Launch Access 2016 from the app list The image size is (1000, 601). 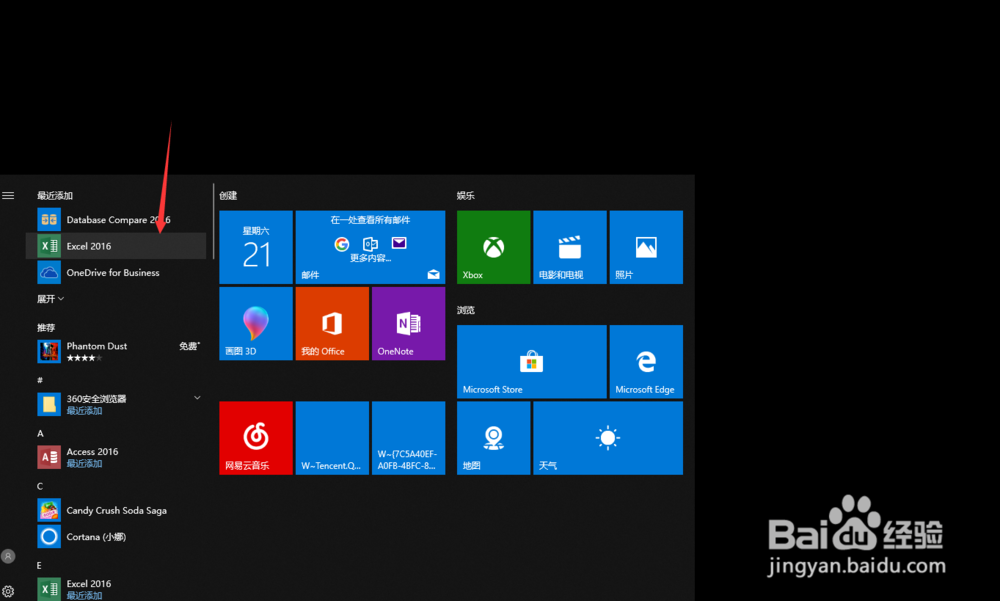[116, 457]
